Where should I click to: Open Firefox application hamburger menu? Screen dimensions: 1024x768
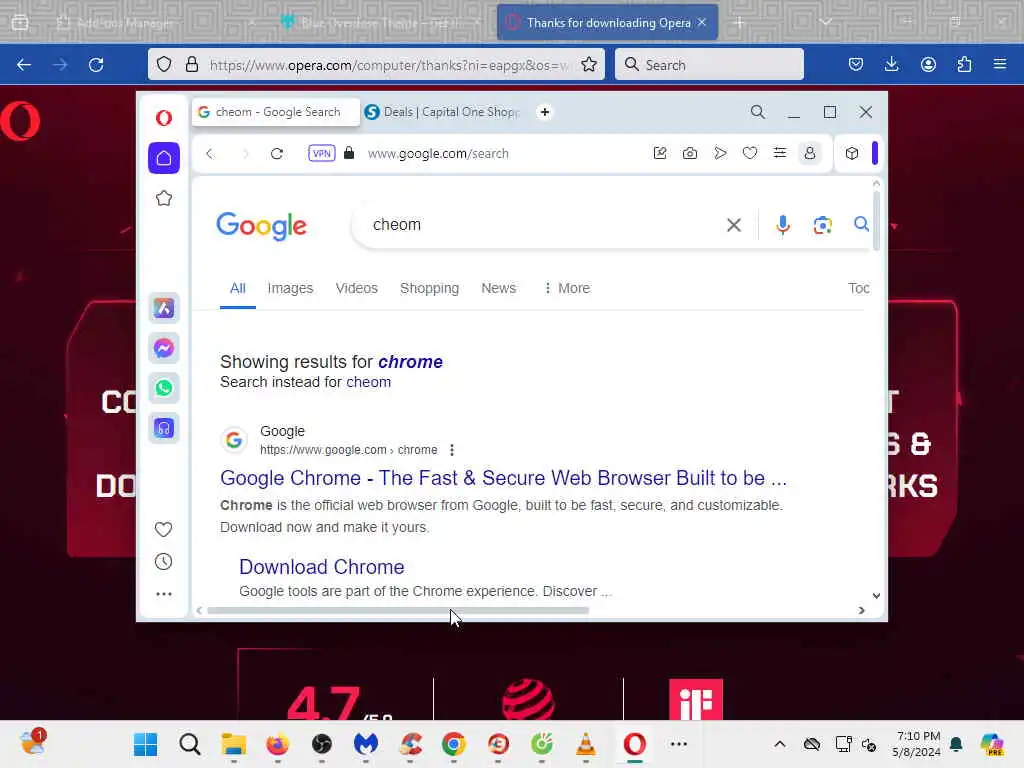[x=1000, y=65]
